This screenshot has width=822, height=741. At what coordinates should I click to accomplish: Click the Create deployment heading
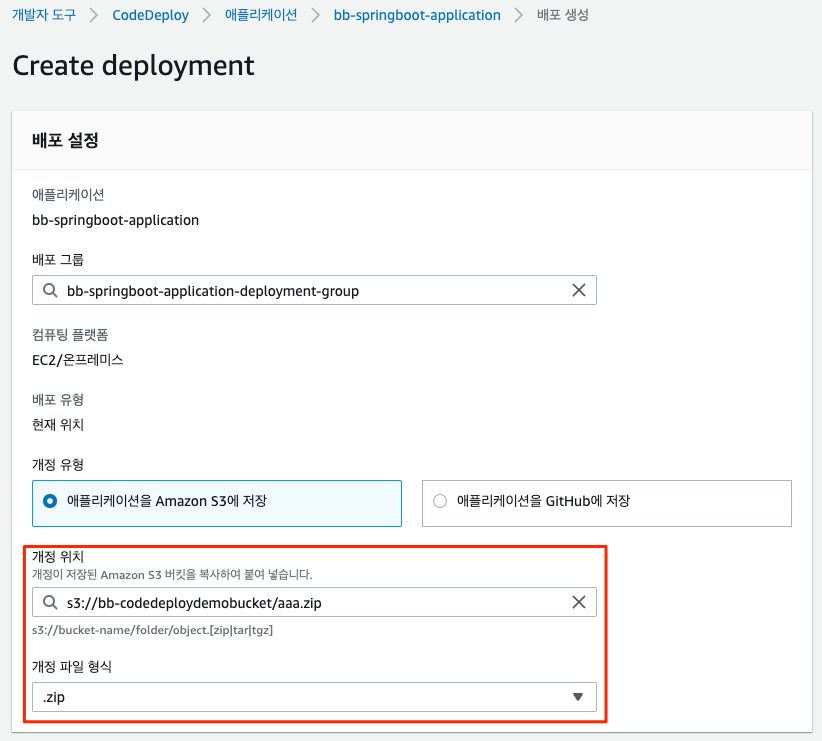(x=134, y=66)
